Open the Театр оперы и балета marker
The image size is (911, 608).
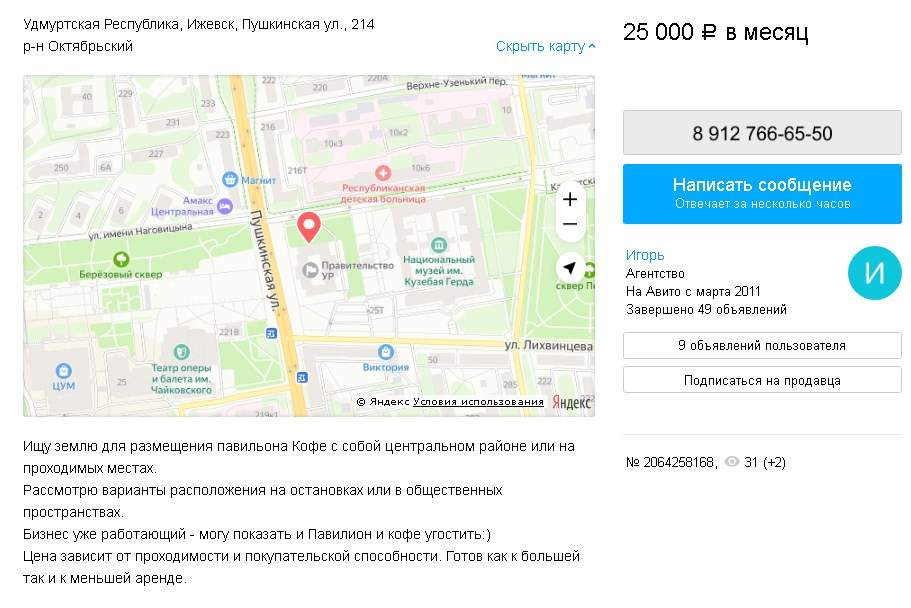click(x=182, y=352)
